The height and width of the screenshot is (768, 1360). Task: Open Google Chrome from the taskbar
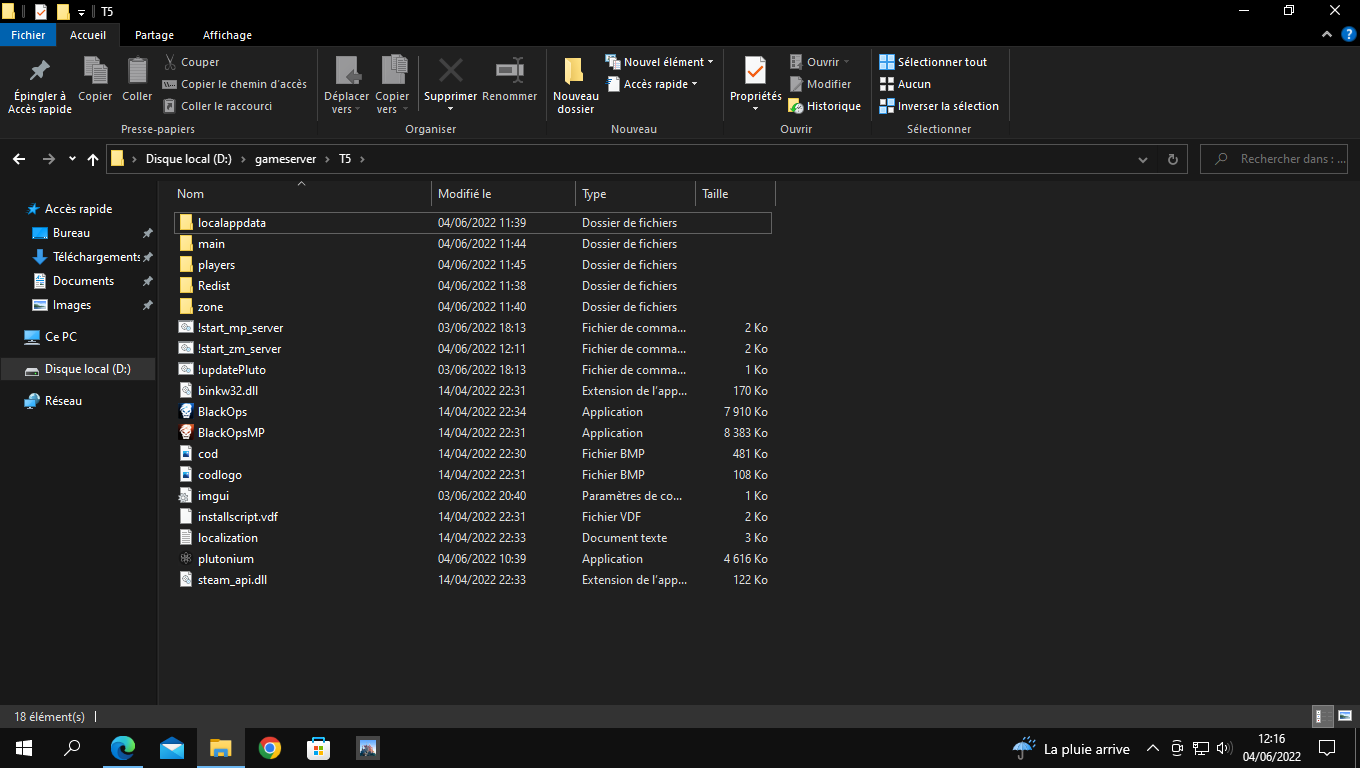point(269,748)
